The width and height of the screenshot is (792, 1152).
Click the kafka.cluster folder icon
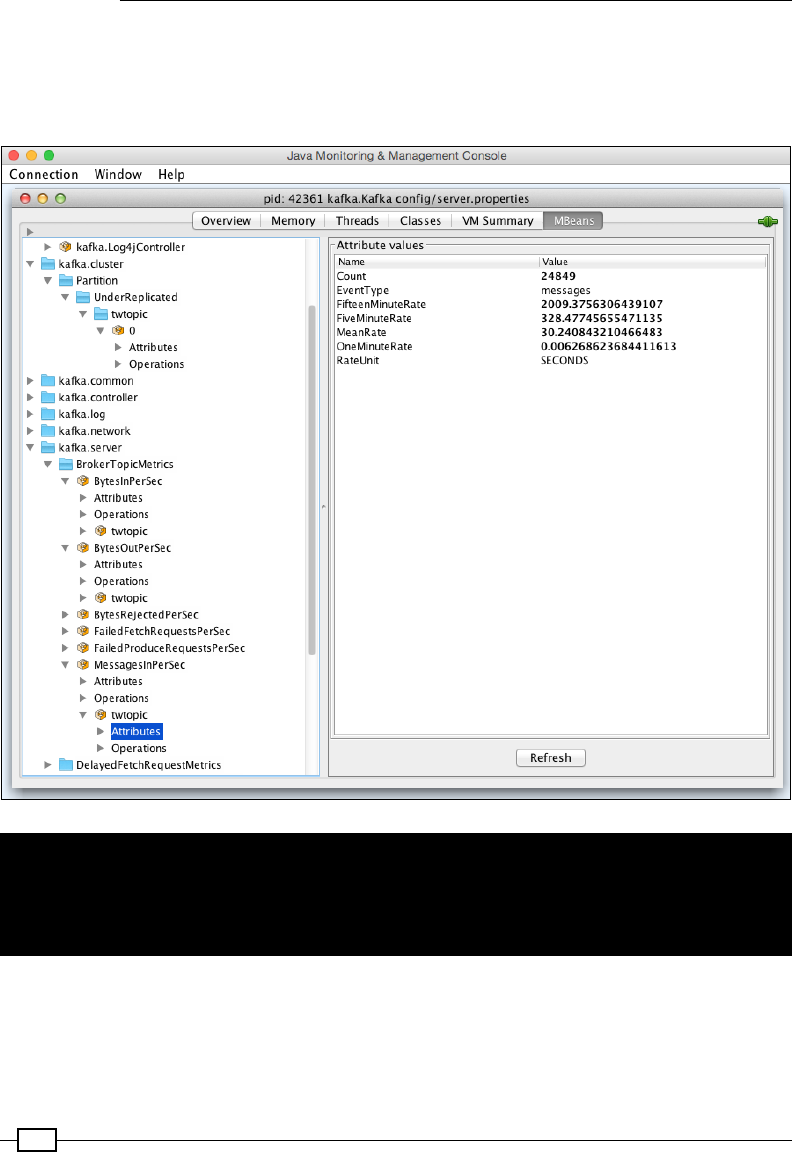tap(48, 264)
